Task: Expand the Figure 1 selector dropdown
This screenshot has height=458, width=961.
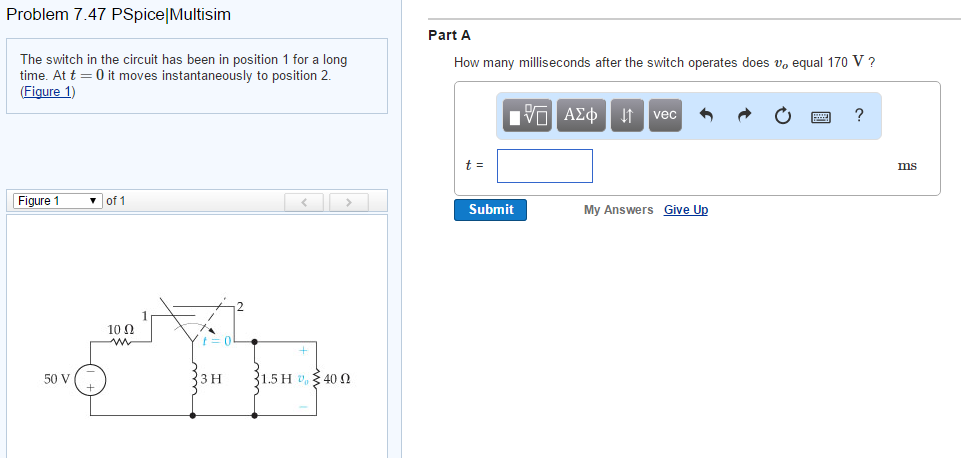Action: [x=56, y=201]
